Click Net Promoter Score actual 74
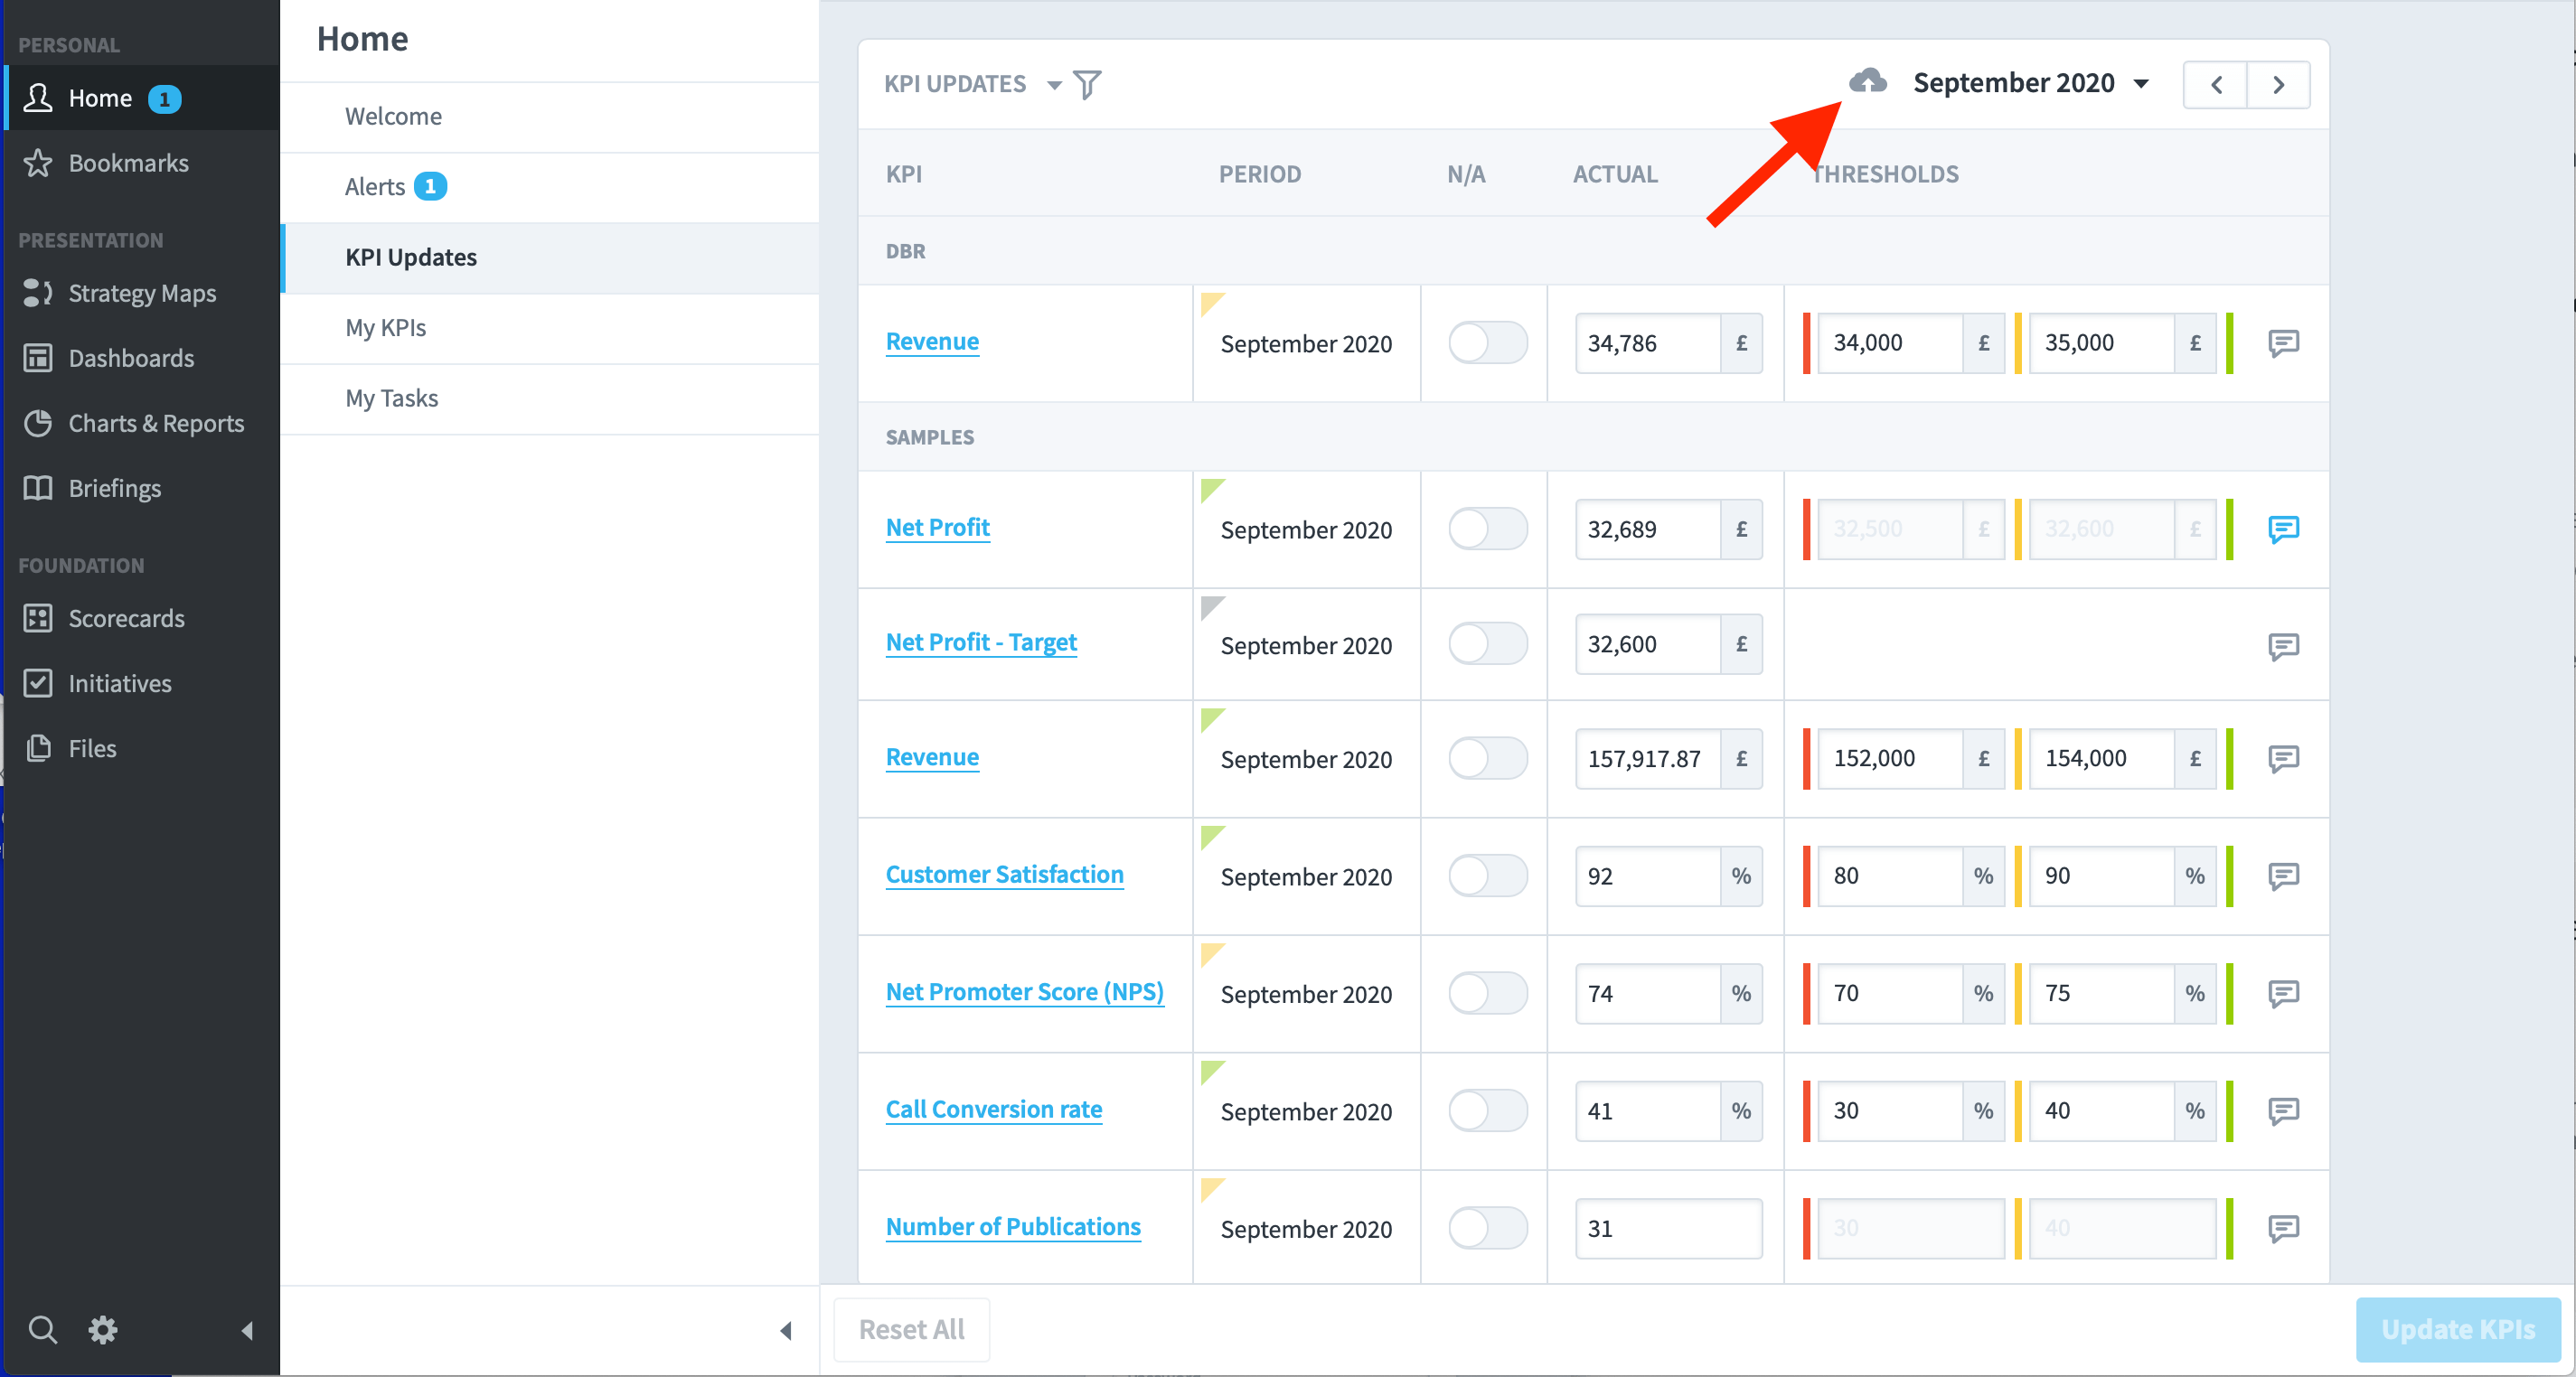The image size is (2576, 1377). point(1648,993)
